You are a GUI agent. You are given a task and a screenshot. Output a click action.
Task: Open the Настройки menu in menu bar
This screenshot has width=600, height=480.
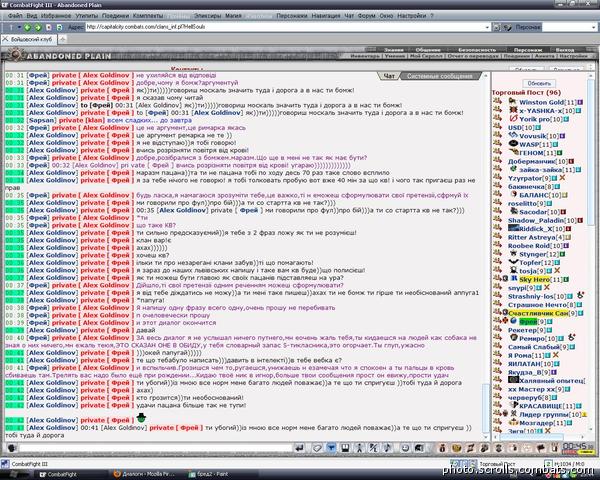pos(411,16)
